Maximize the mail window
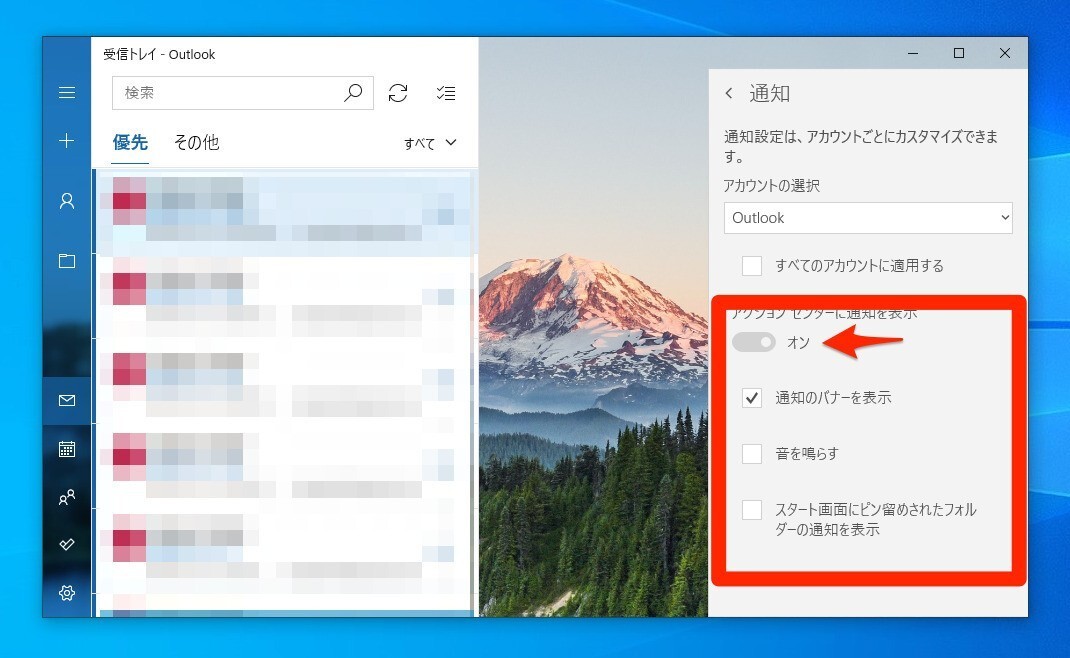Viewport: 1070px width, 658px height. (x=959, y=53)
